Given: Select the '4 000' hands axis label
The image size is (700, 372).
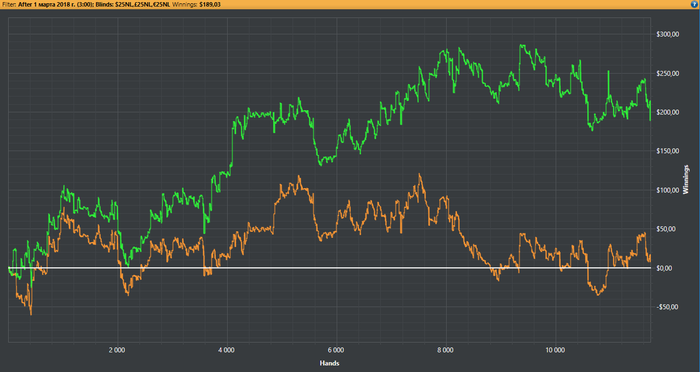Looking at the screenshot, I should 226,351.
